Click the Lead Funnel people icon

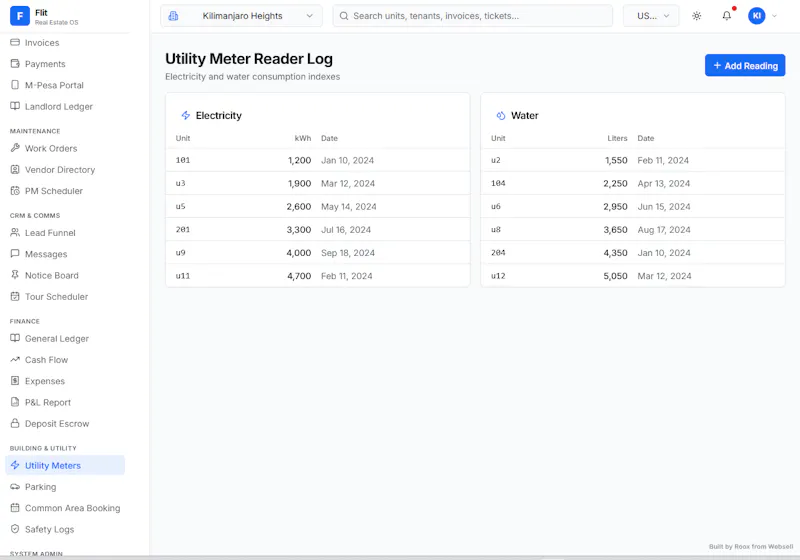[x=15, y=233]
